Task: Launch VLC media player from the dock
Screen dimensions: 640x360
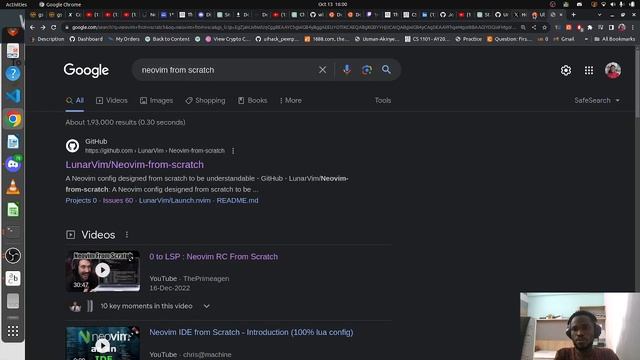Action: 13,187
